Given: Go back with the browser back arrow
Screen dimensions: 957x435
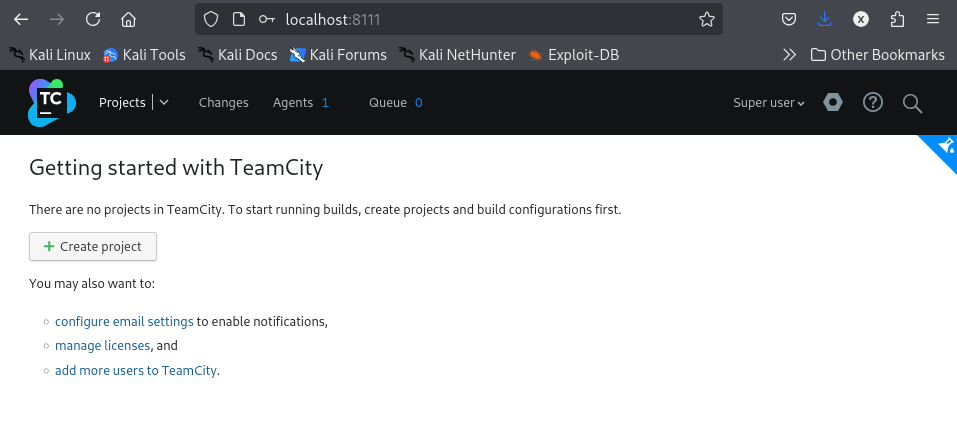Looking at the screenshot, I should pos(21,20).
